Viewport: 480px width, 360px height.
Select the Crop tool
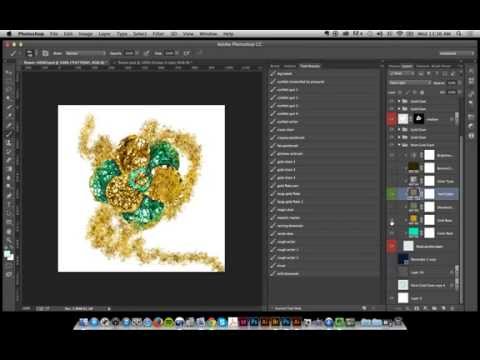tap(9, 107)
